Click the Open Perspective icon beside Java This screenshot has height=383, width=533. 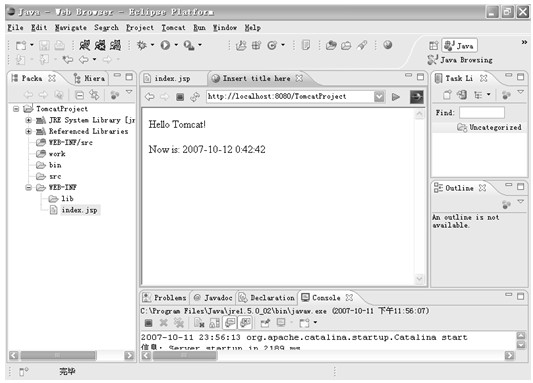point(433,45)
